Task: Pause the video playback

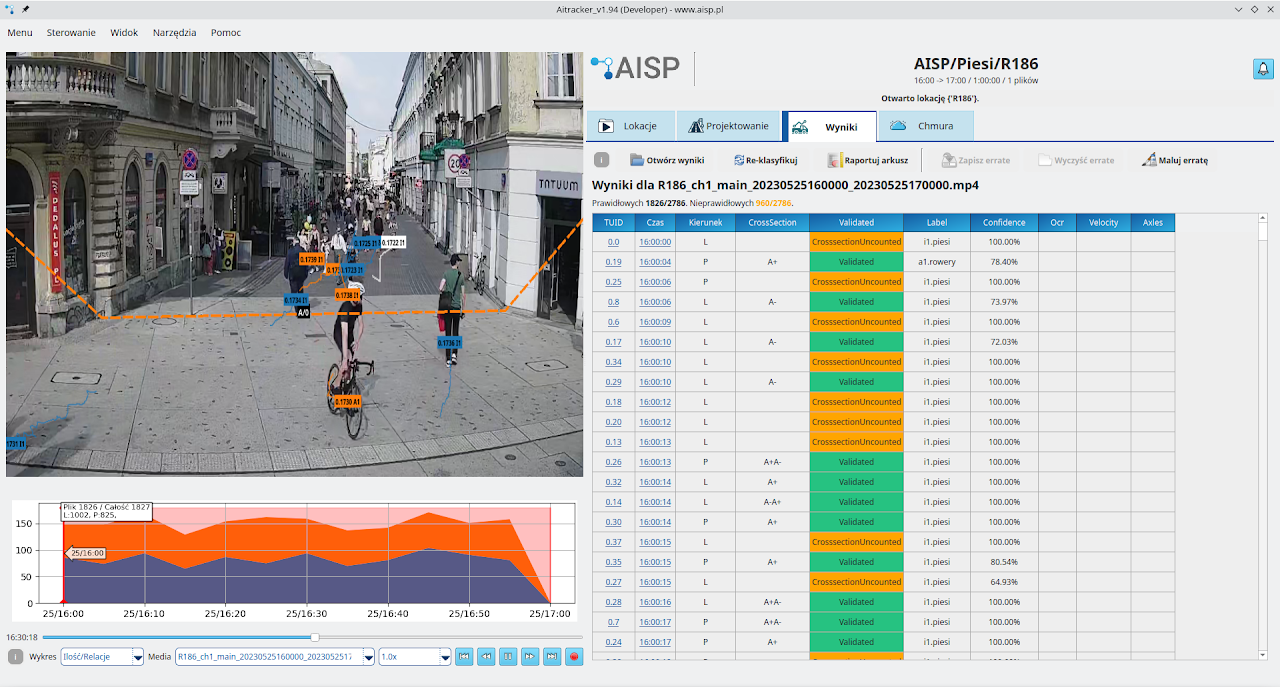Action: (508, 657)
